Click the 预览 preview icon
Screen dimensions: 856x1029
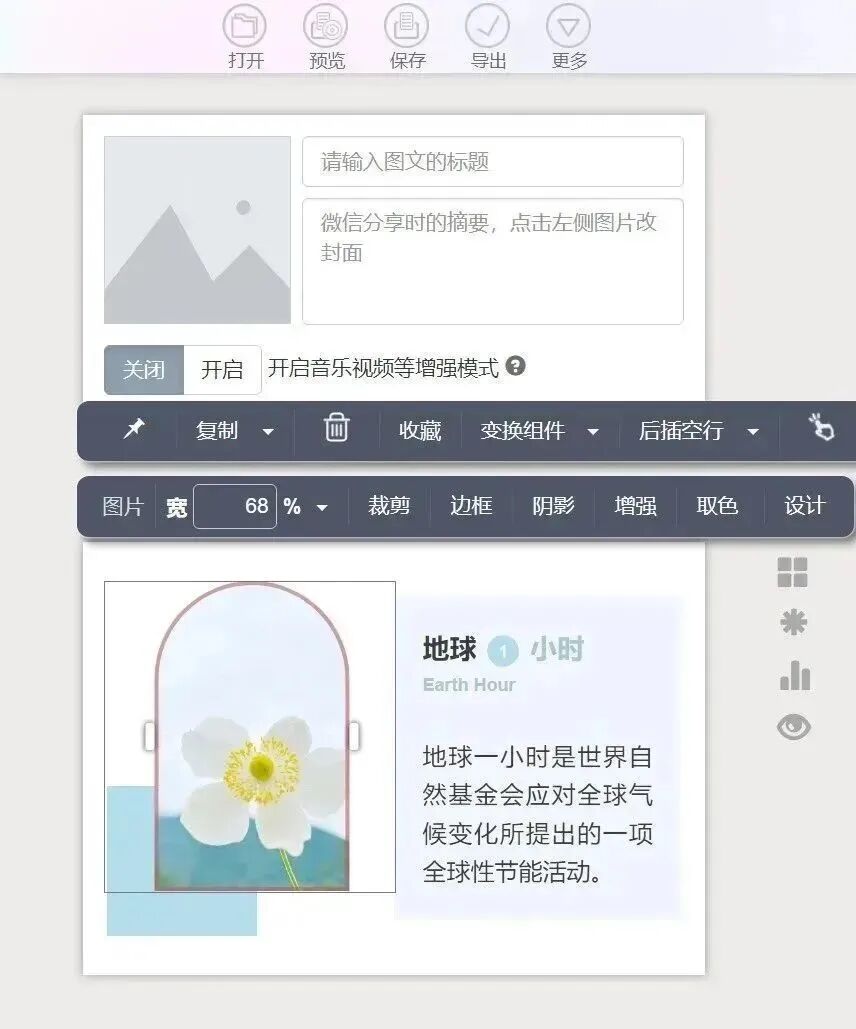tap(326, 26)
